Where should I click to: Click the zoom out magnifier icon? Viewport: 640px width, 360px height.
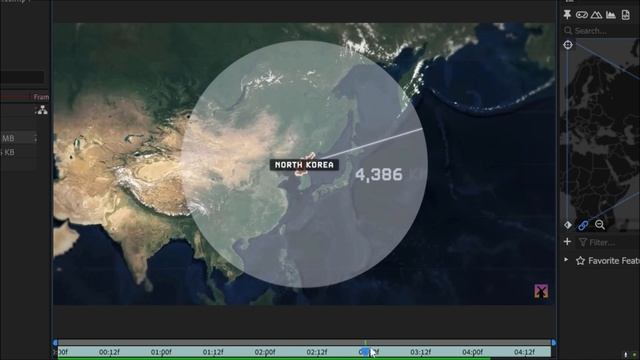[x=600, y=224]
